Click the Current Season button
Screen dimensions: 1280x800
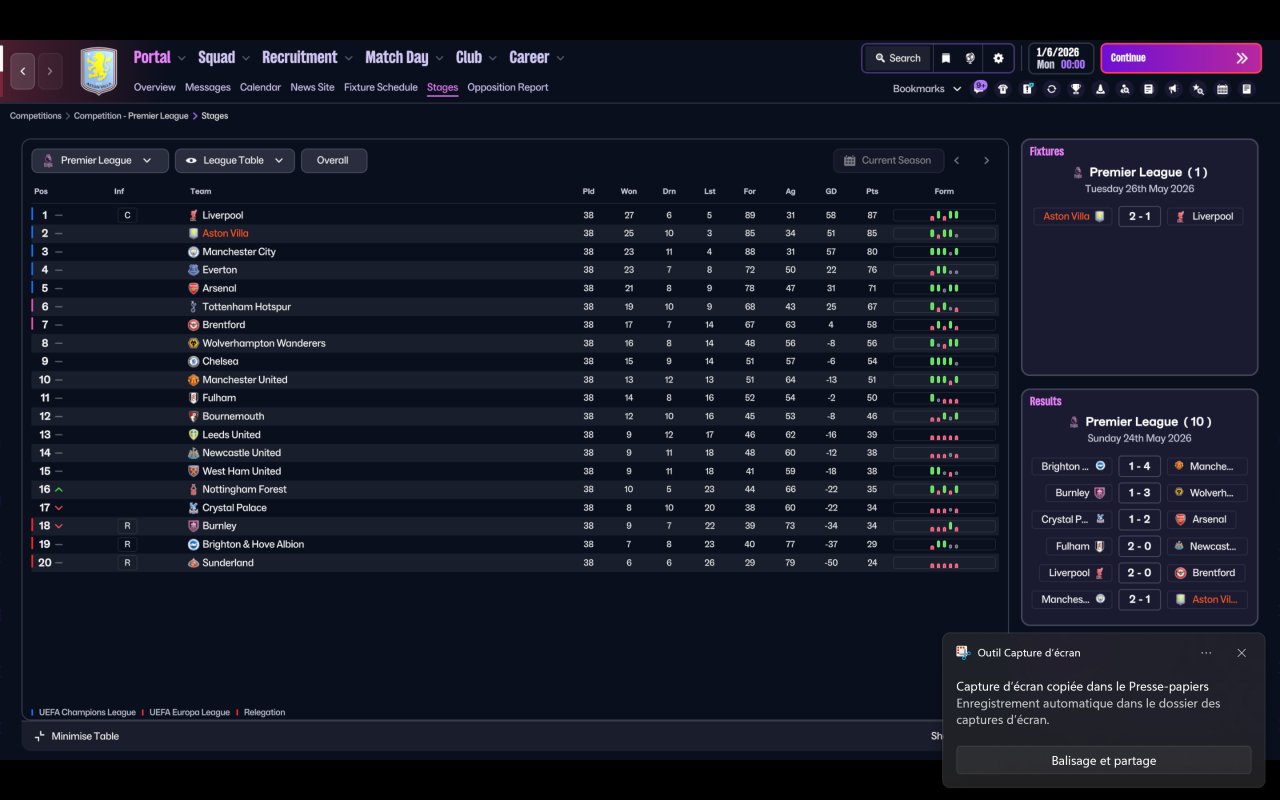[888, 160]
